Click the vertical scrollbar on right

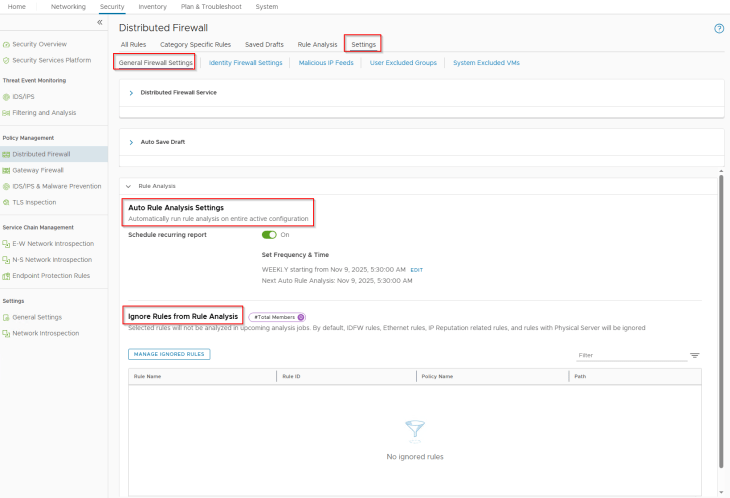(x=720, y=320)
